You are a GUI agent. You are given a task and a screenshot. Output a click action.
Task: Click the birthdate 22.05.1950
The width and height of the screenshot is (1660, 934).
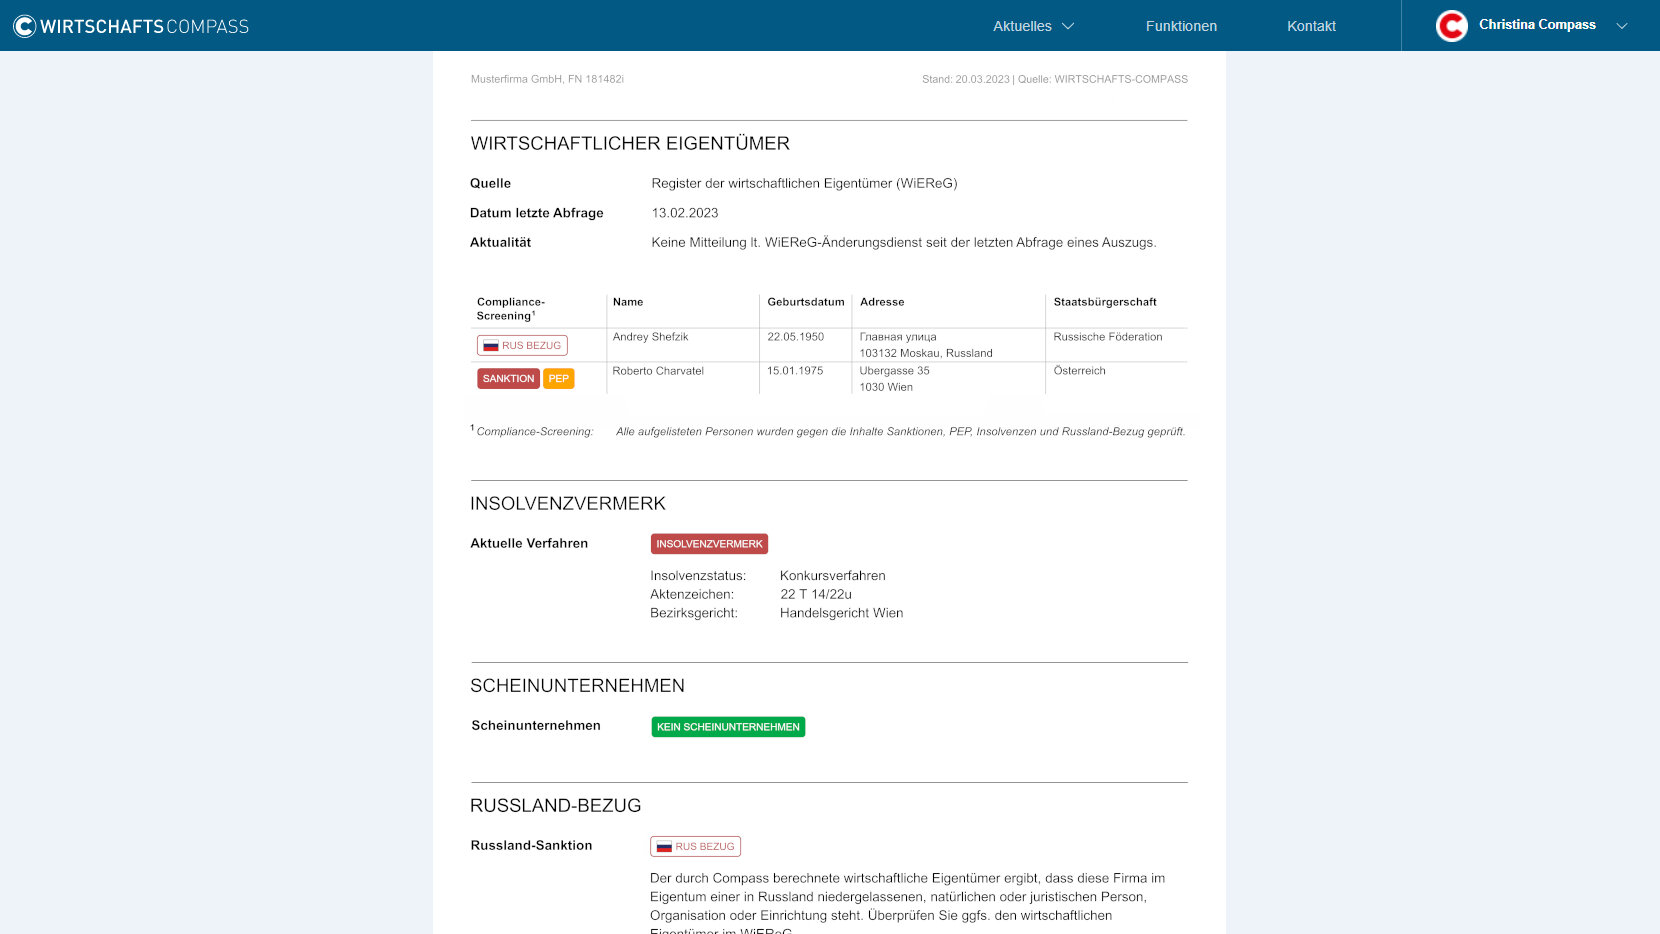click(x=796, y=337)
